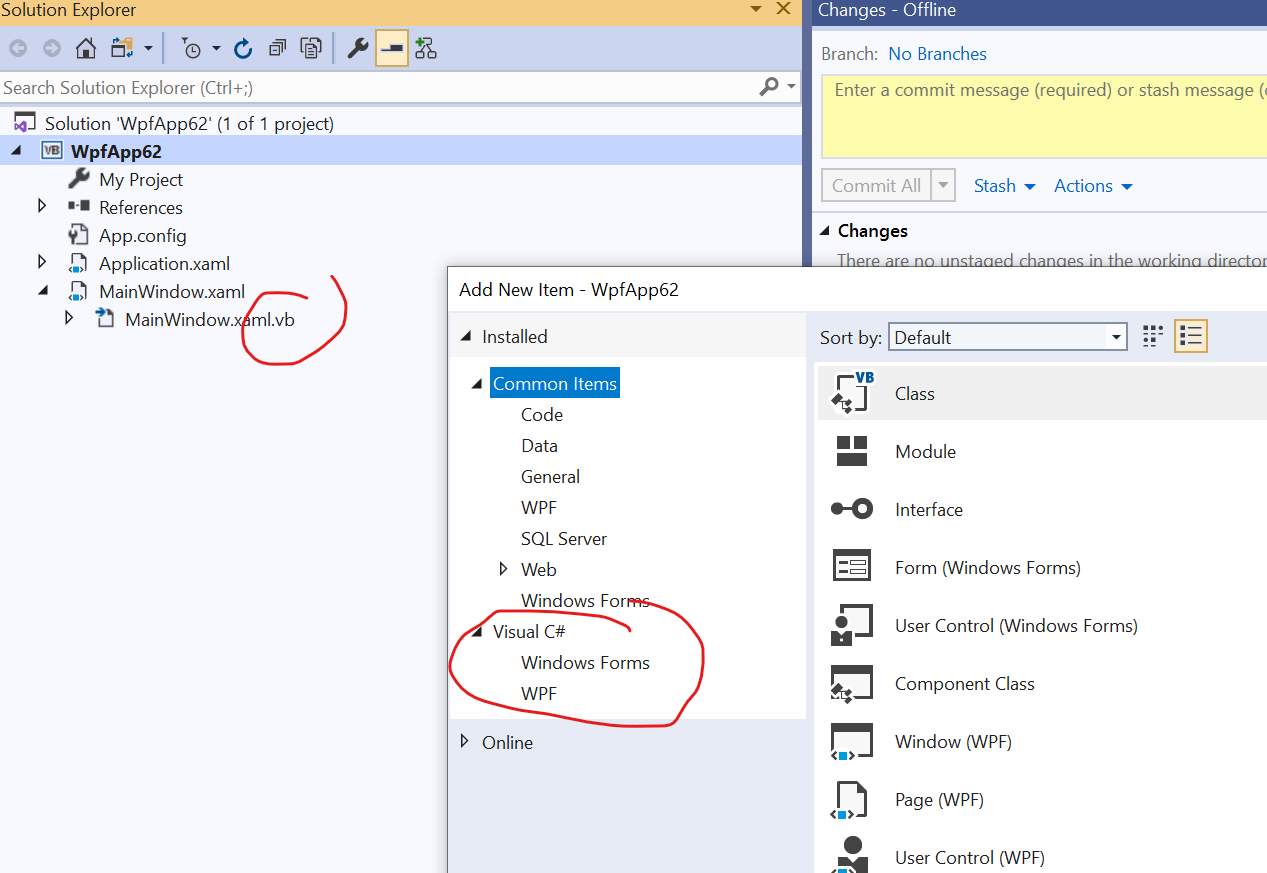Collapse the Changes section header
This screenshot has height=873, width=1267.
tap(826, 231)
